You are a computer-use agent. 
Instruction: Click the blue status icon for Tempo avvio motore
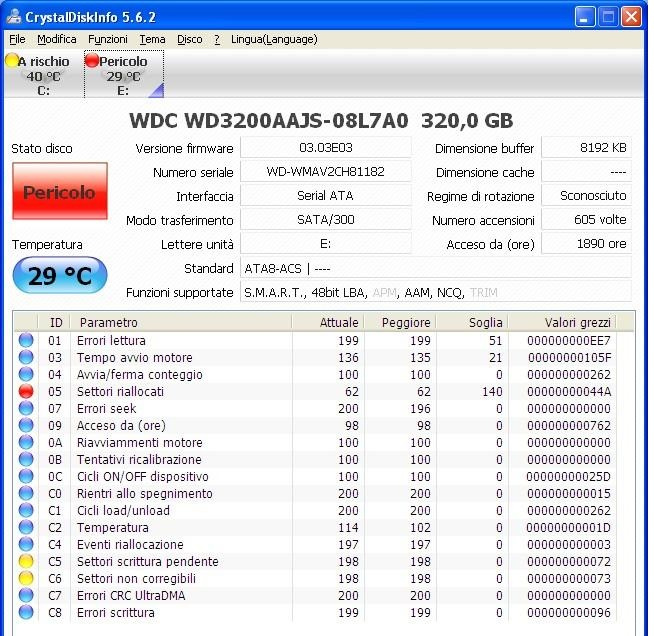pyautogui.click(x=26, y=357)
